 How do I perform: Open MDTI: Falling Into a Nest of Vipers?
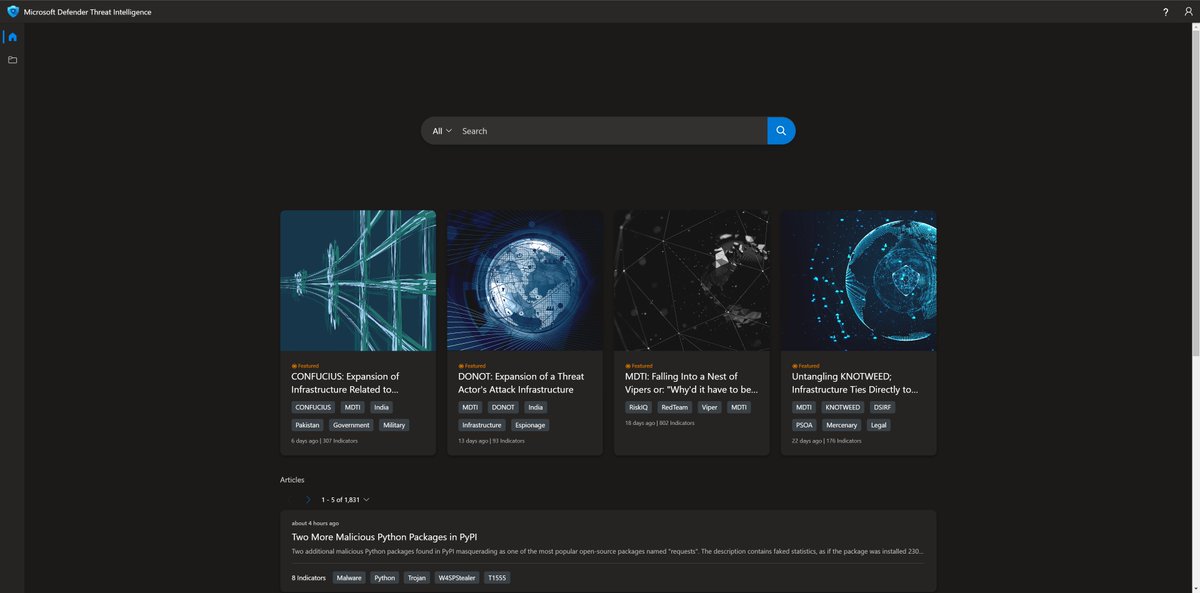coord(691,382)
